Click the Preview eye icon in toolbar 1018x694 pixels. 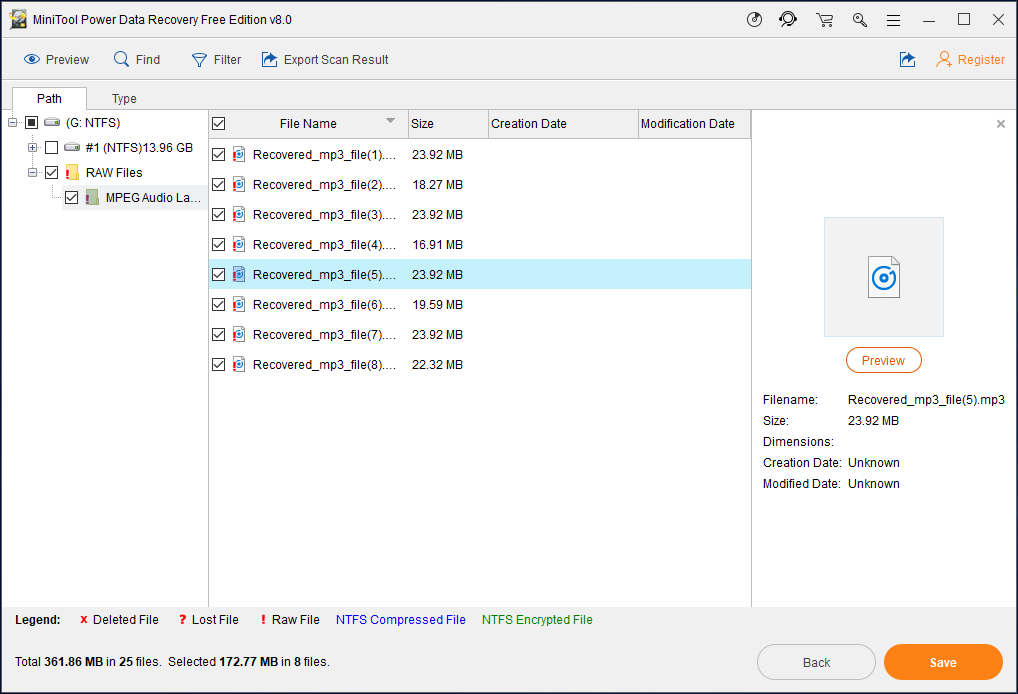(x=32, y=60)
